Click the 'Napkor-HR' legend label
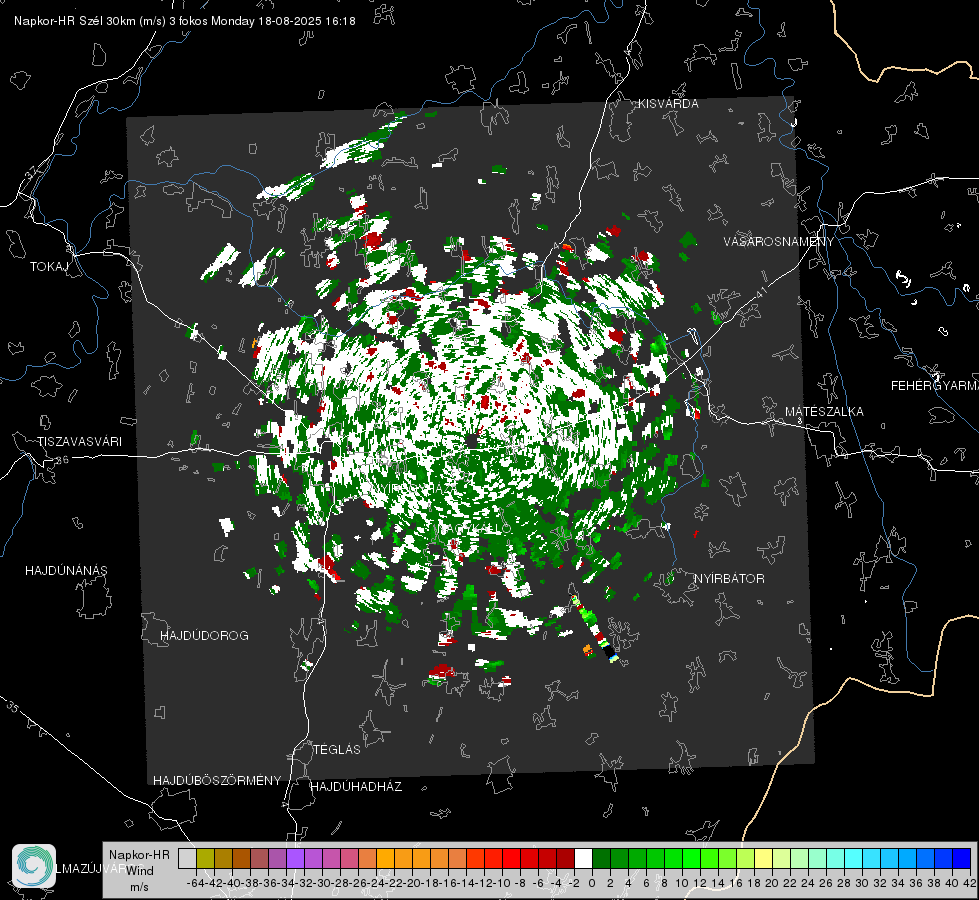The image size is (979, 900). 139,855
